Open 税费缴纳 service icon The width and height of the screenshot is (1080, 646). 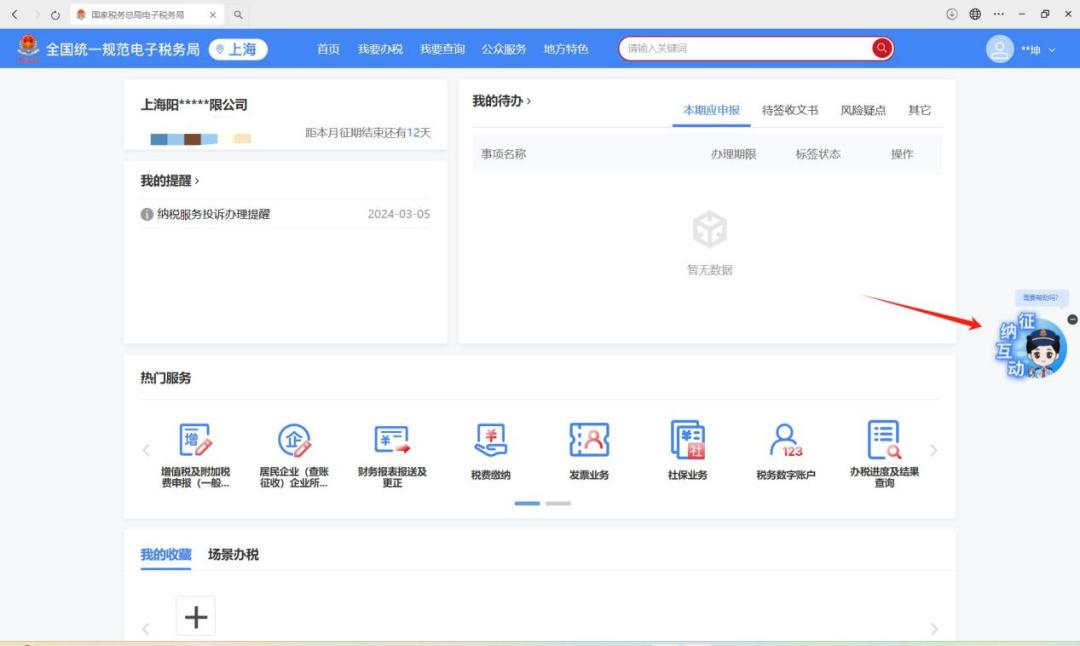pos(490,440)
